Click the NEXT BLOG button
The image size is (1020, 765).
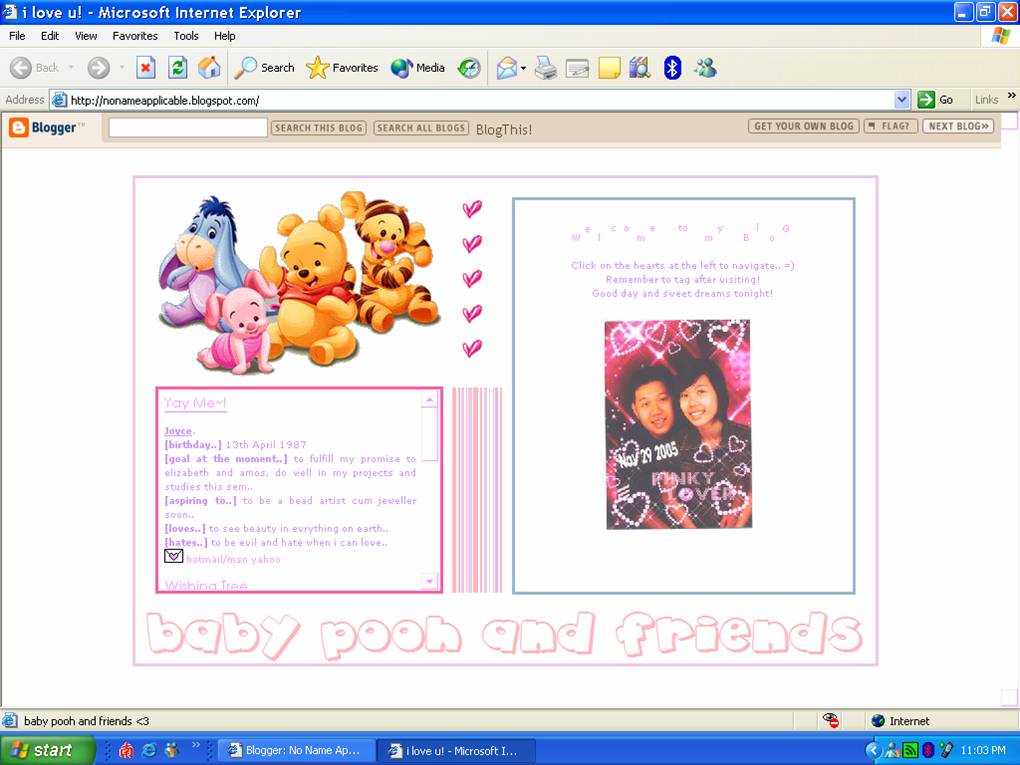(x=958, y=126)
